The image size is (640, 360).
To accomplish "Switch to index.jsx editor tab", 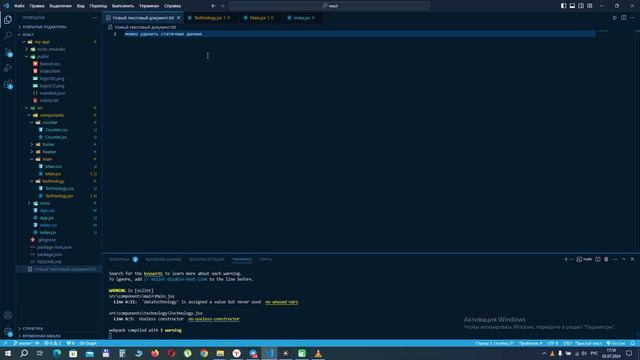I will (302, 18).
